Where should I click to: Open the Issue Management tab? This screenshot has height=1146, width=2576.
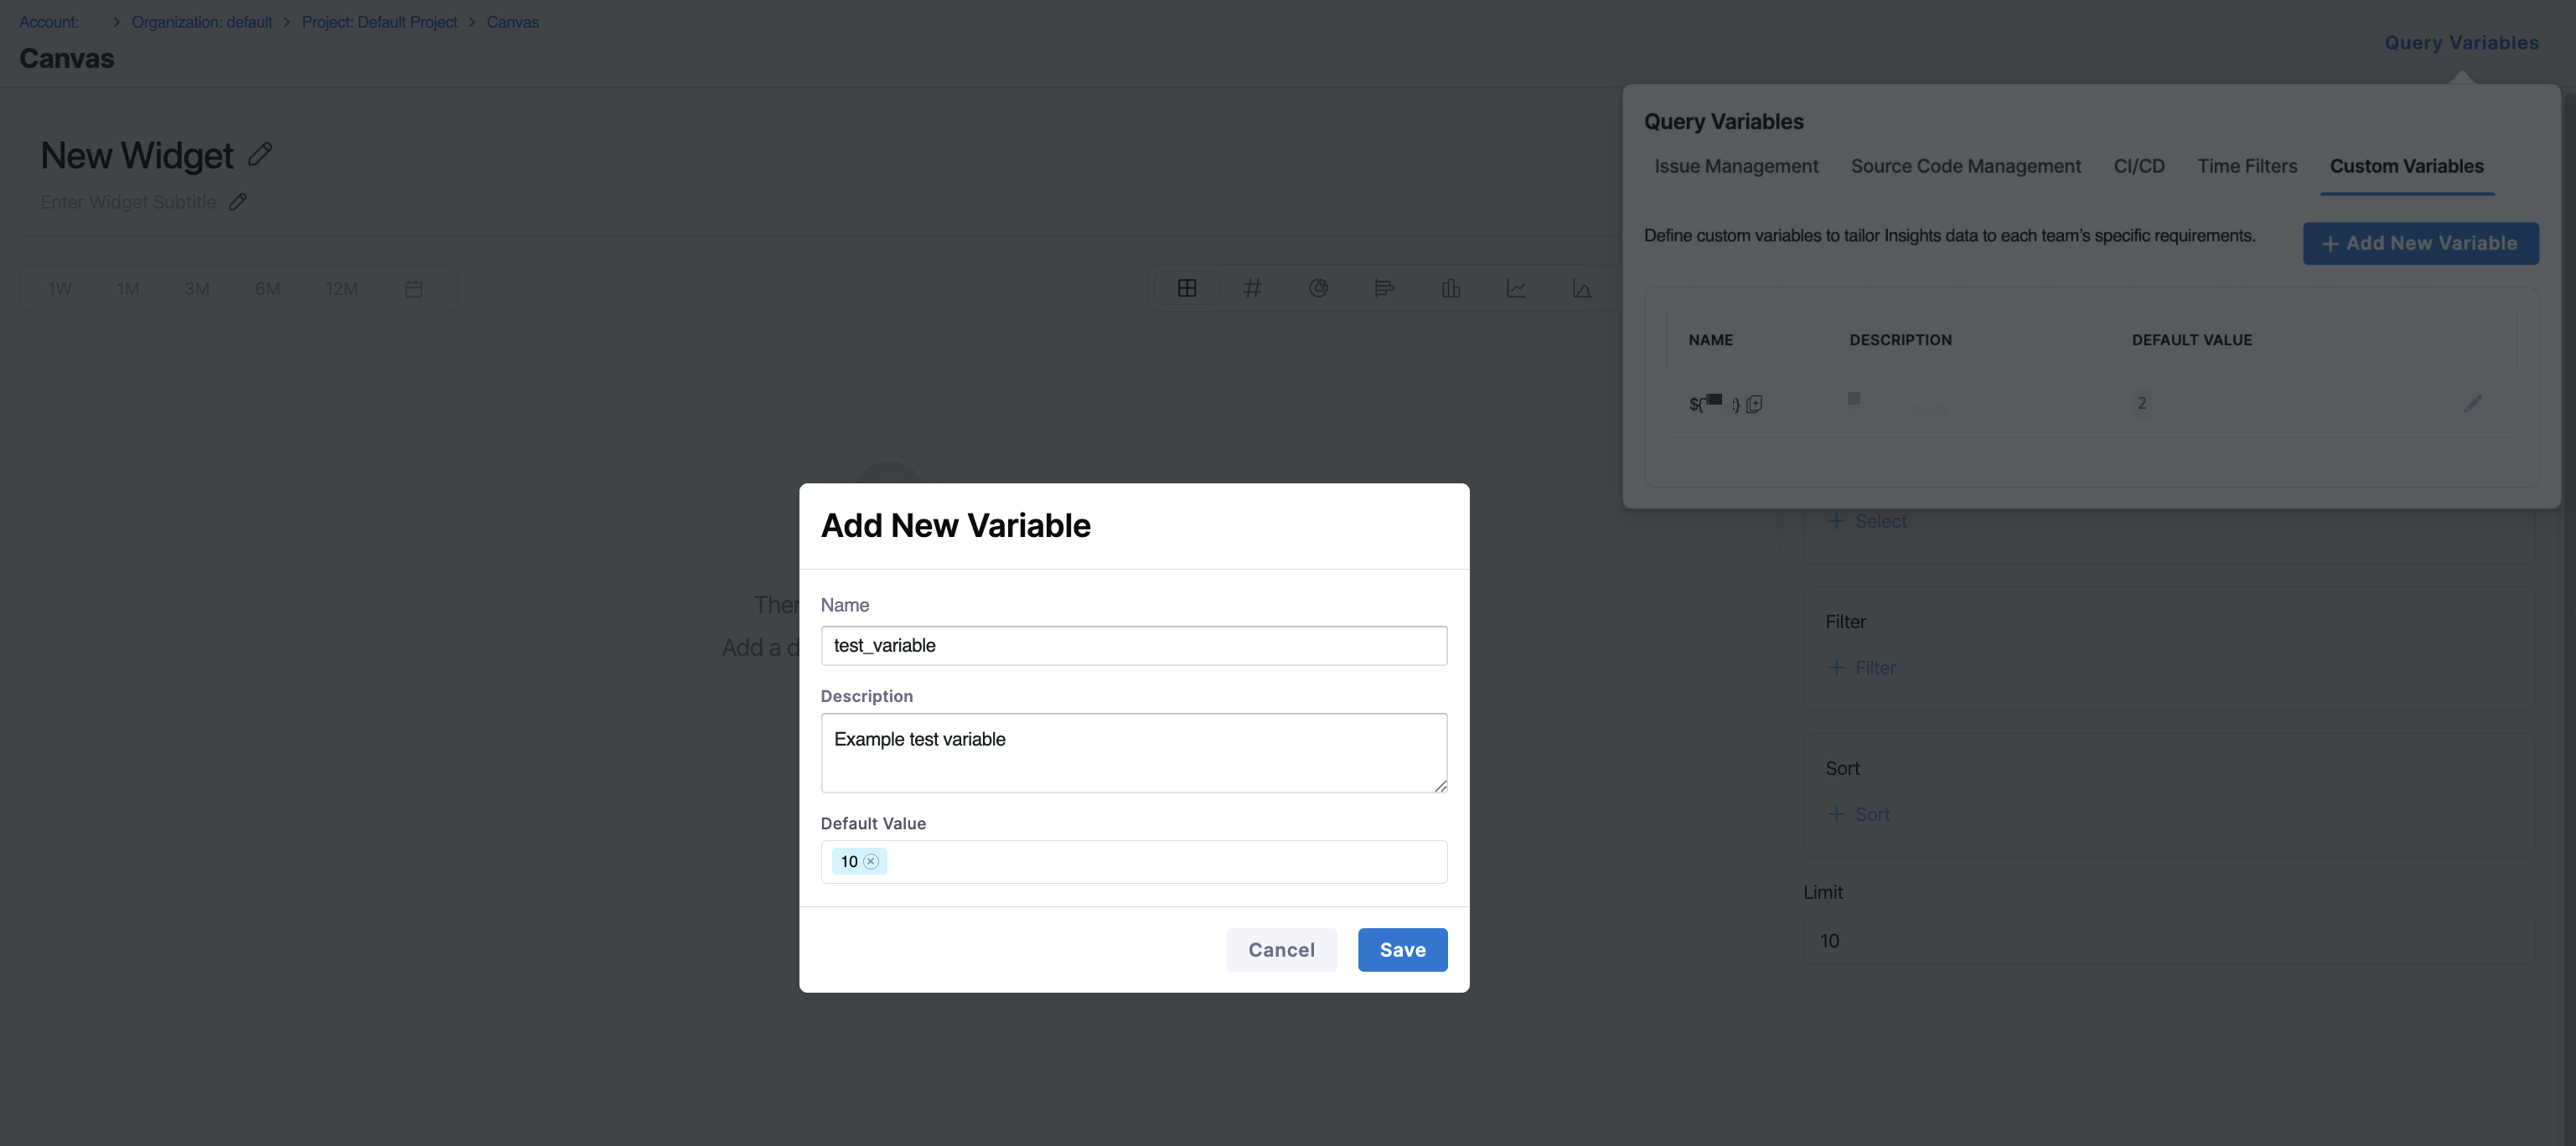pos(1735,166)
